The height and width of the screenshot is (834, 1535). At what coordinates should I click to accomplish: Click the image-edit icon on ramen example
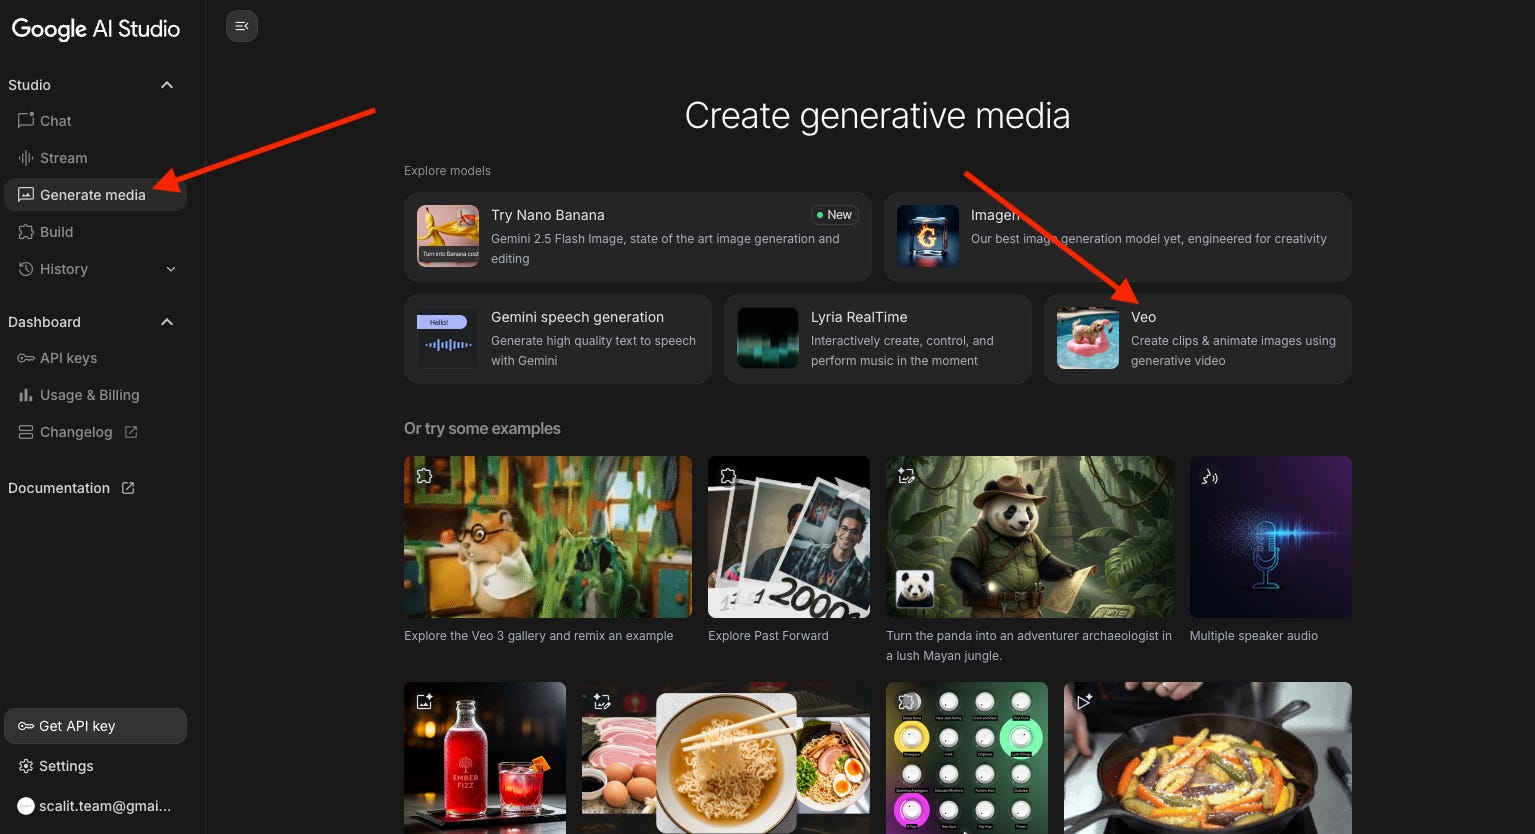point(602,702)
